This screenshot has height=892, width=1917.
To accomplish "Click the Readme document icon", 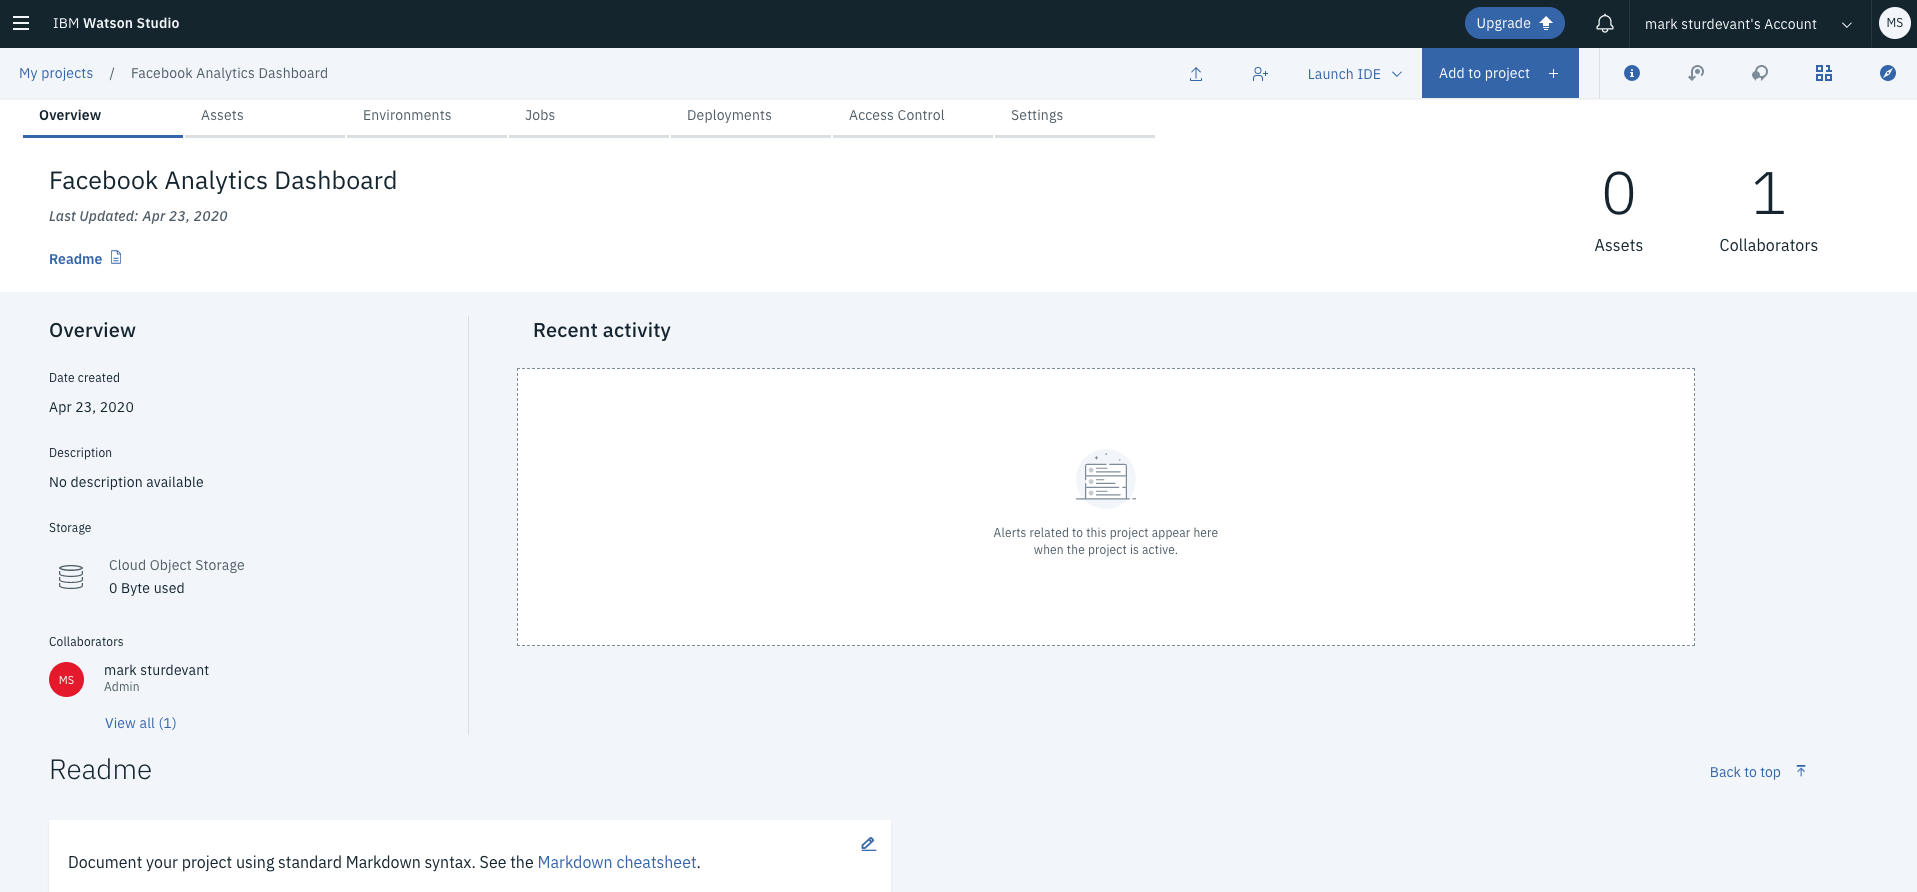I will click(116, 258).
